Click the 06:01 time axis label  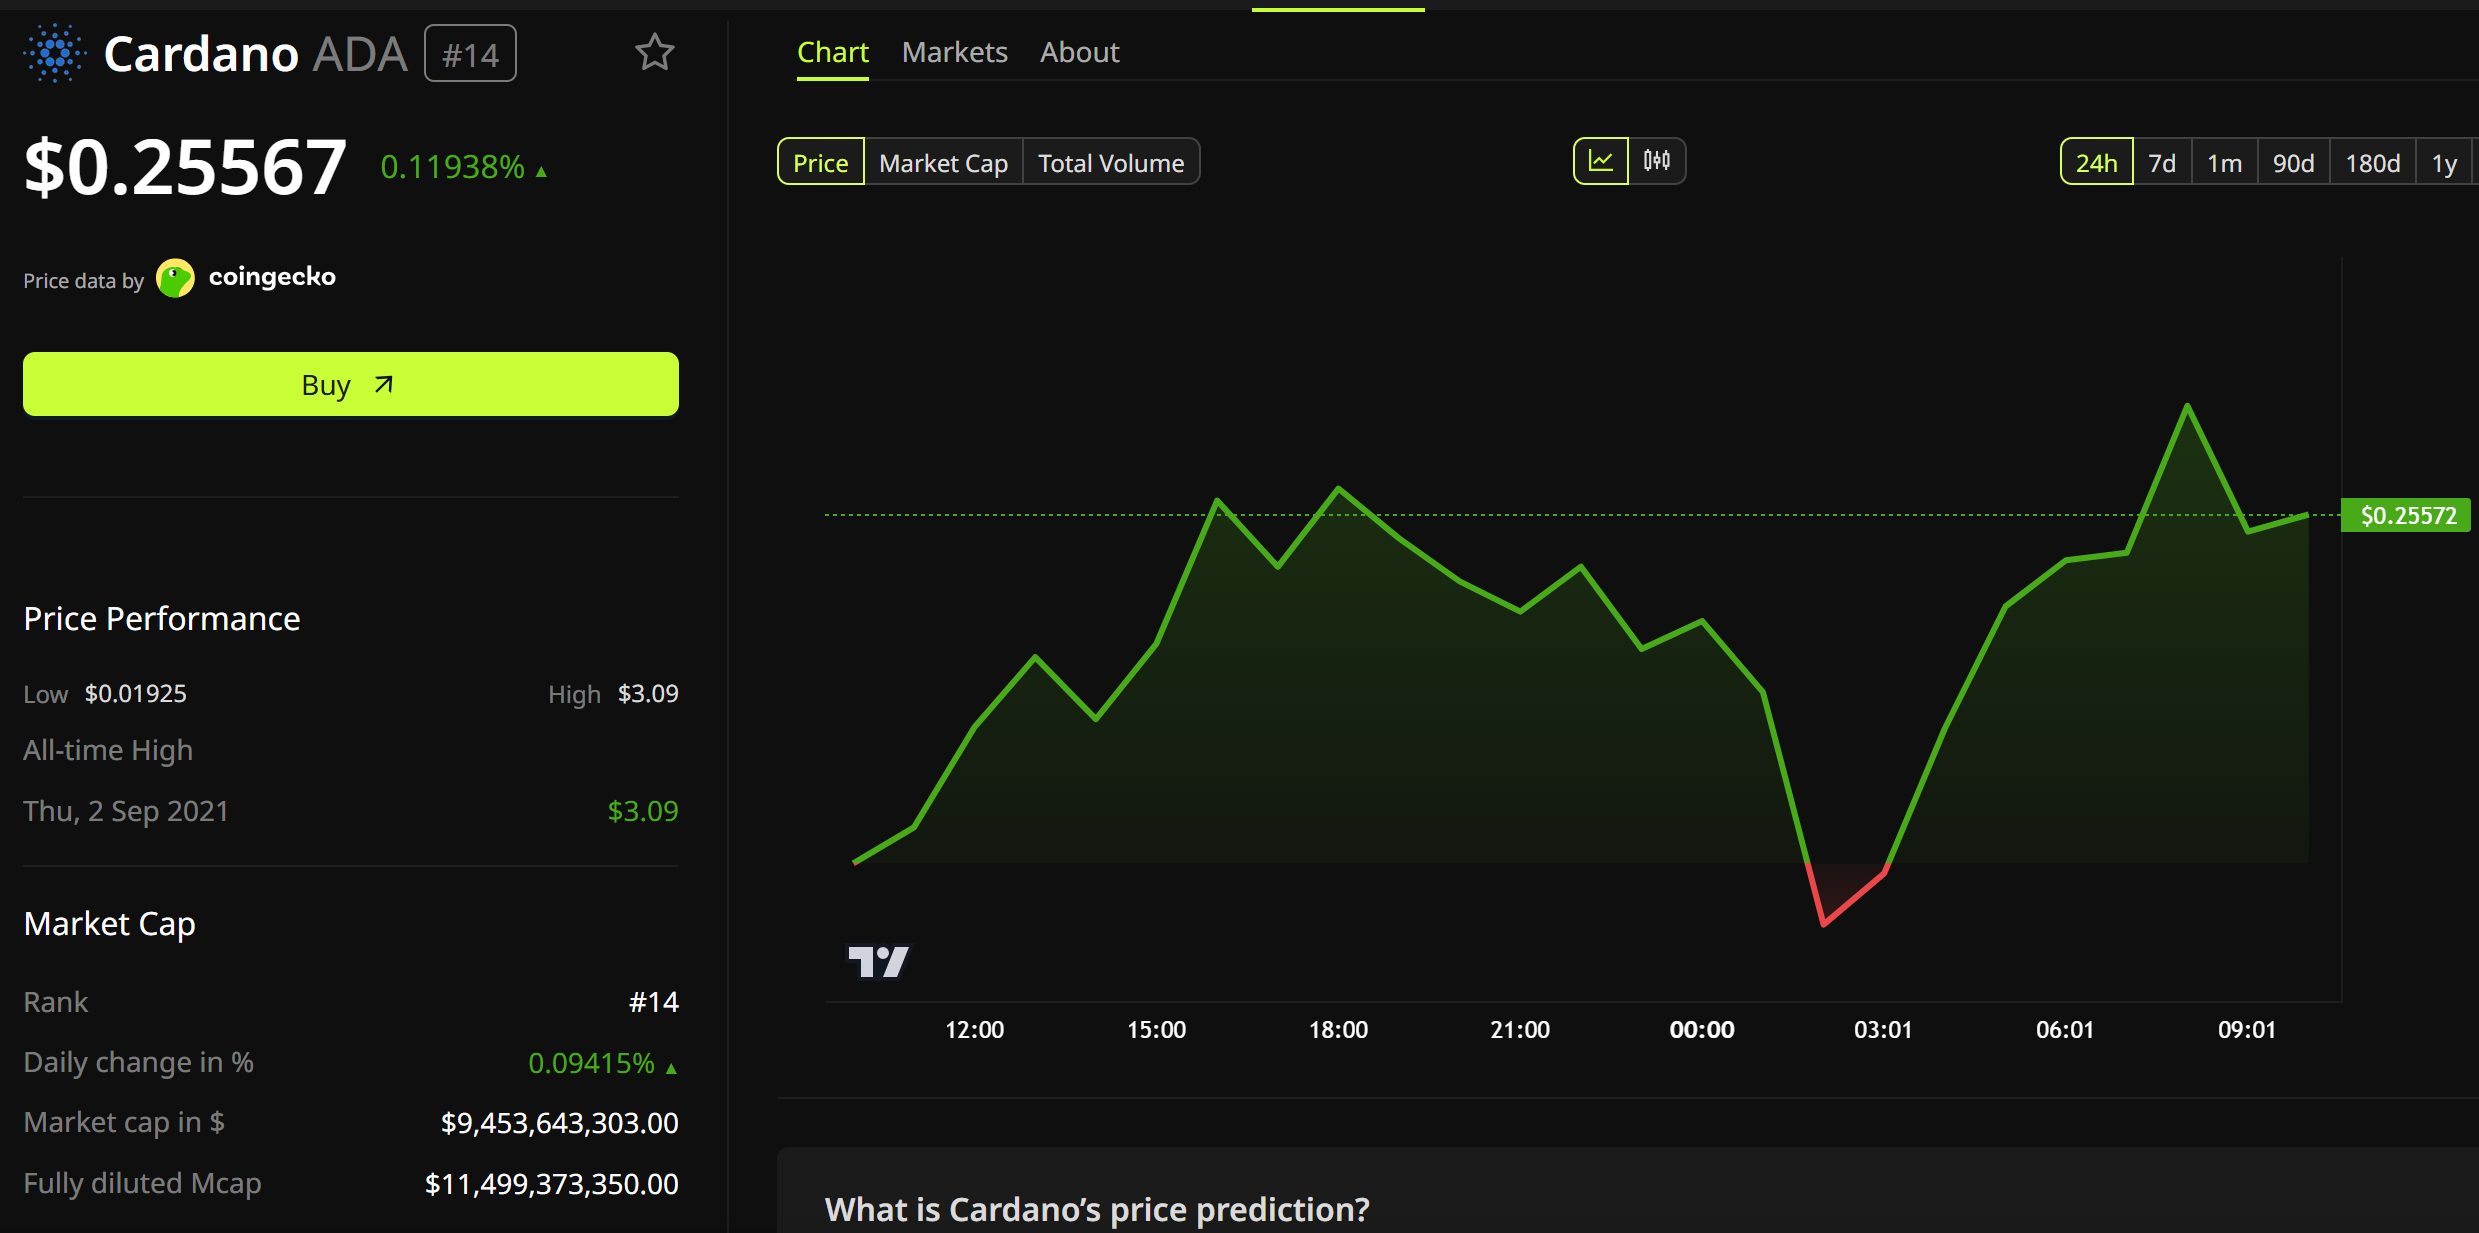click(2065, 1030)
